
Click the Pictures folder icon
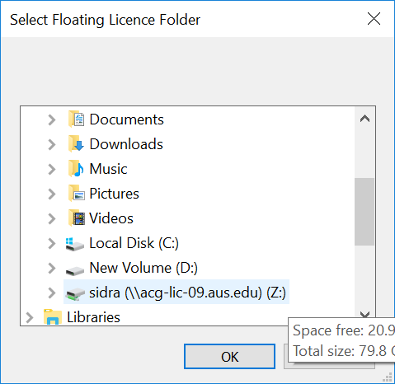(x=76, y=193)
